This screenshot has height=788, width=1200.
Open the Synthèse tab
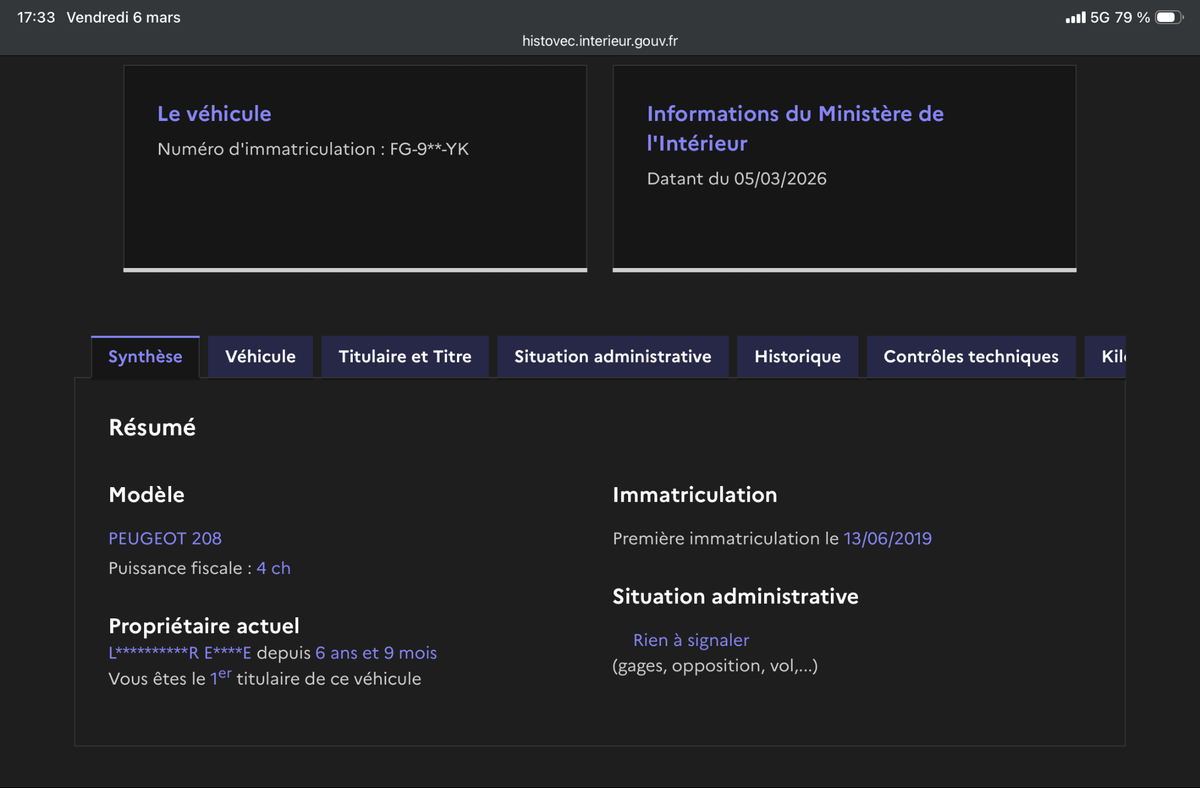145,357
